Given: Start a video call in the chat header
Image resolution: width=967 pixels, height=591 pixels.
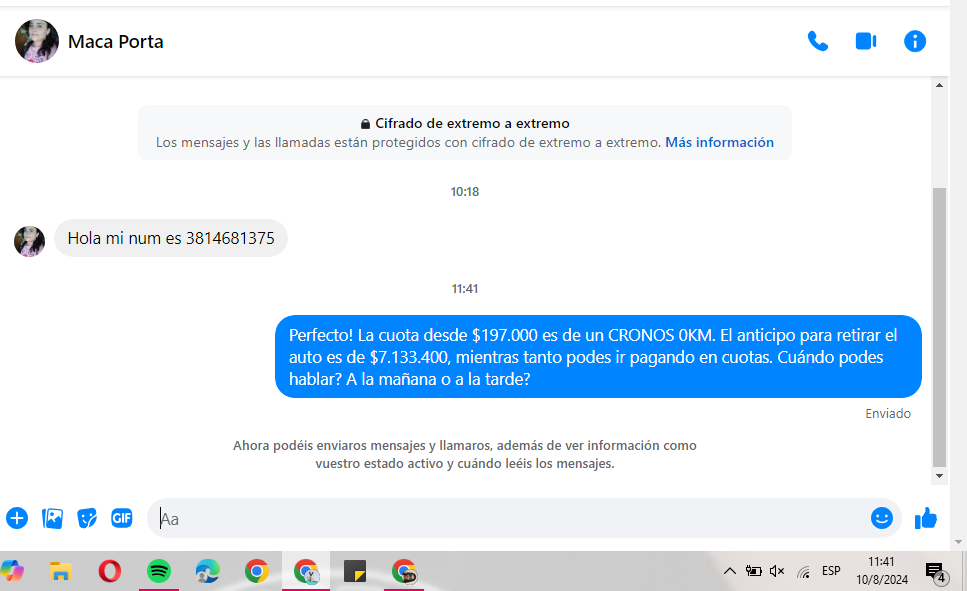Looking at the screenshot, I should 865,41.
